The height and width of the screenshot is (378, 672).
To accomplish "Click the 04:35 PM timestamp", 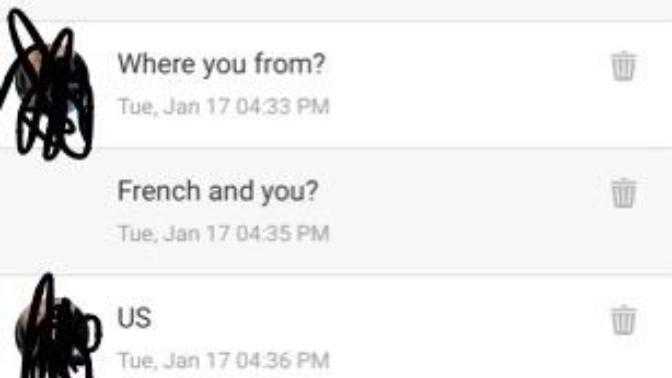I will tap(283, 234).
